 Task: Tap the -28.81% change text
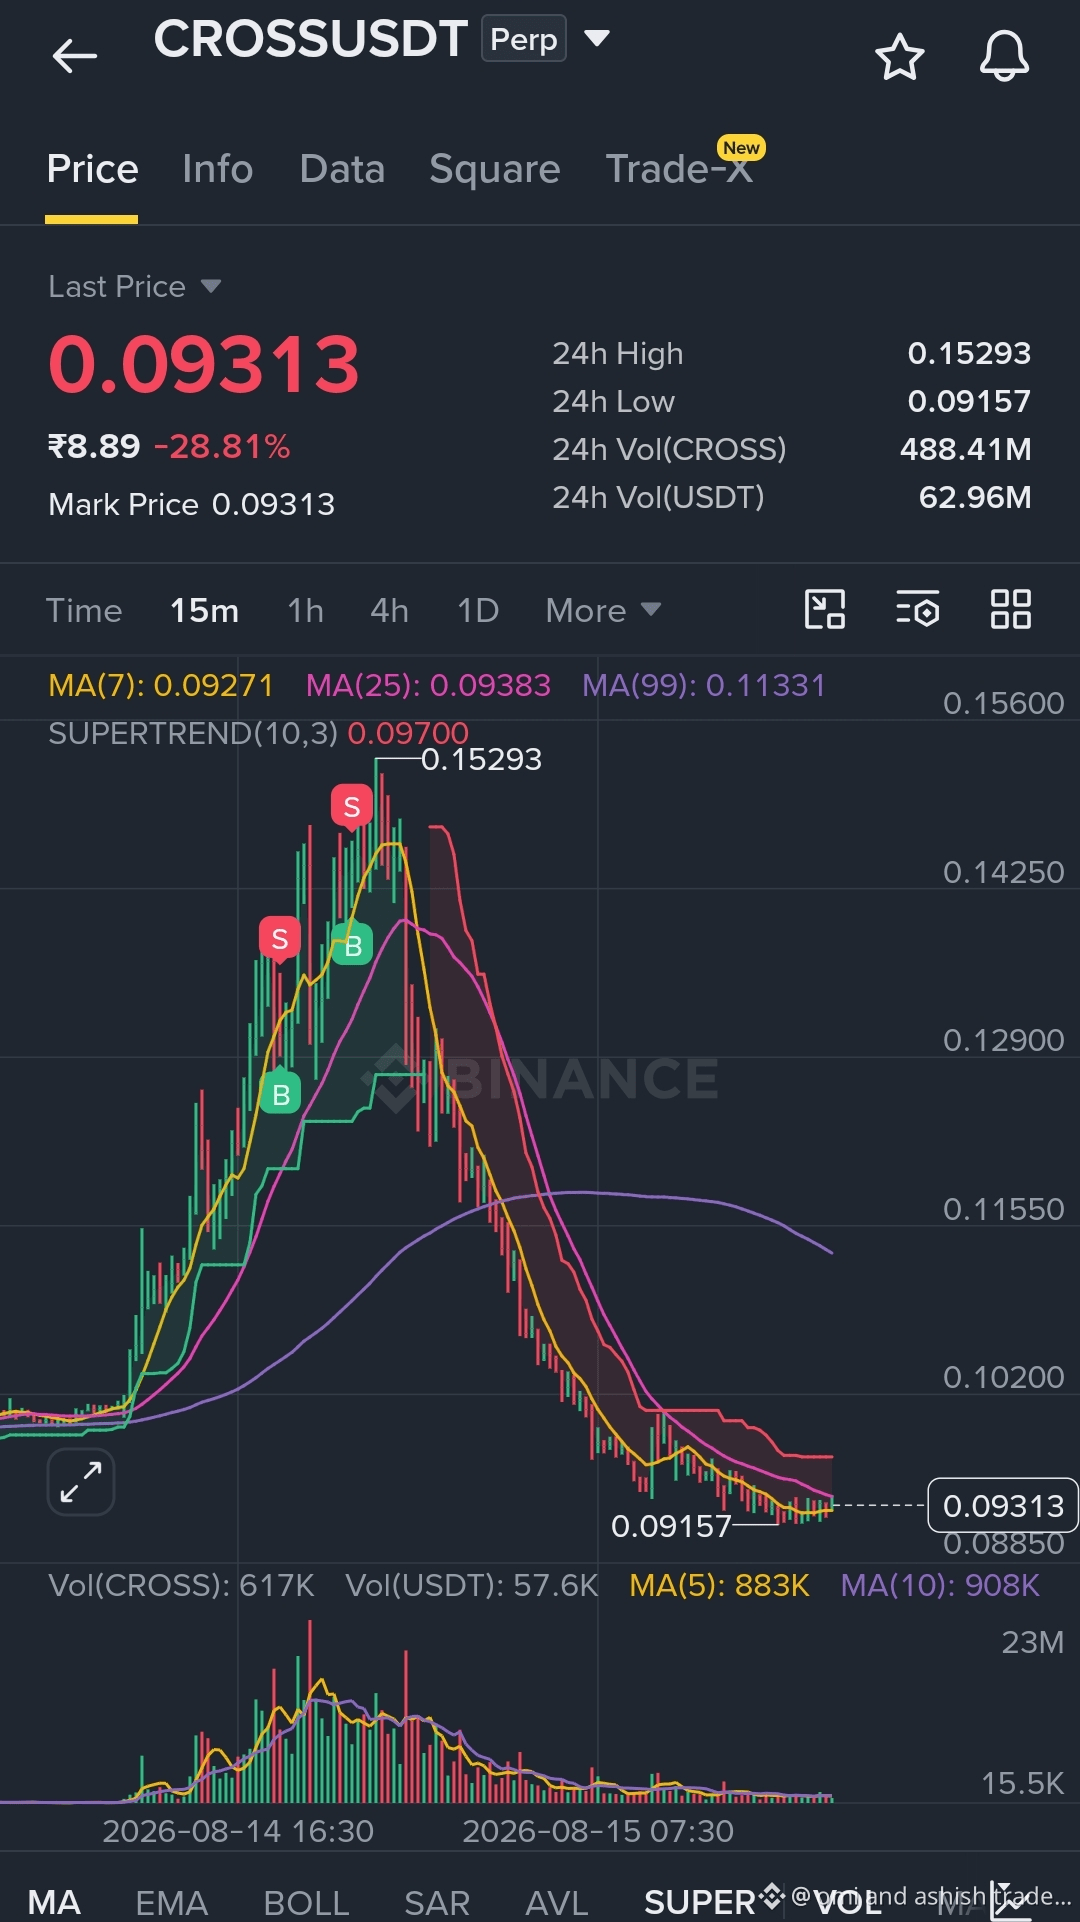tap(222, 446)
